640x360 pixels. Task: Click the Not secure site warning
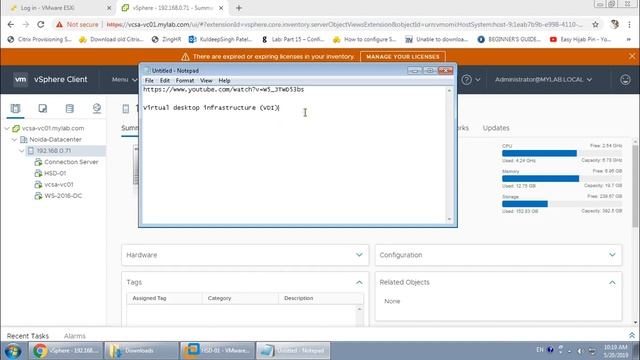[78, 24]
